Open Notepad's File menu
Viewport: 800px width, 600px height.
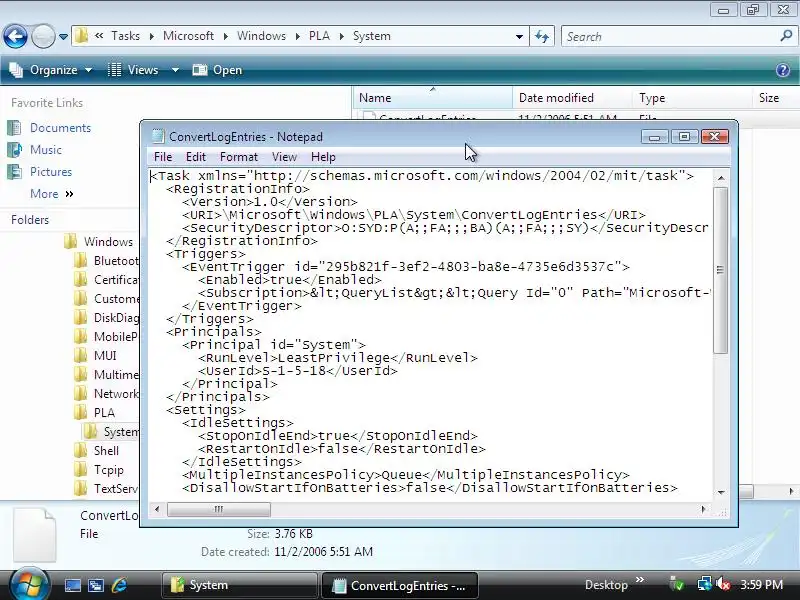163,157
